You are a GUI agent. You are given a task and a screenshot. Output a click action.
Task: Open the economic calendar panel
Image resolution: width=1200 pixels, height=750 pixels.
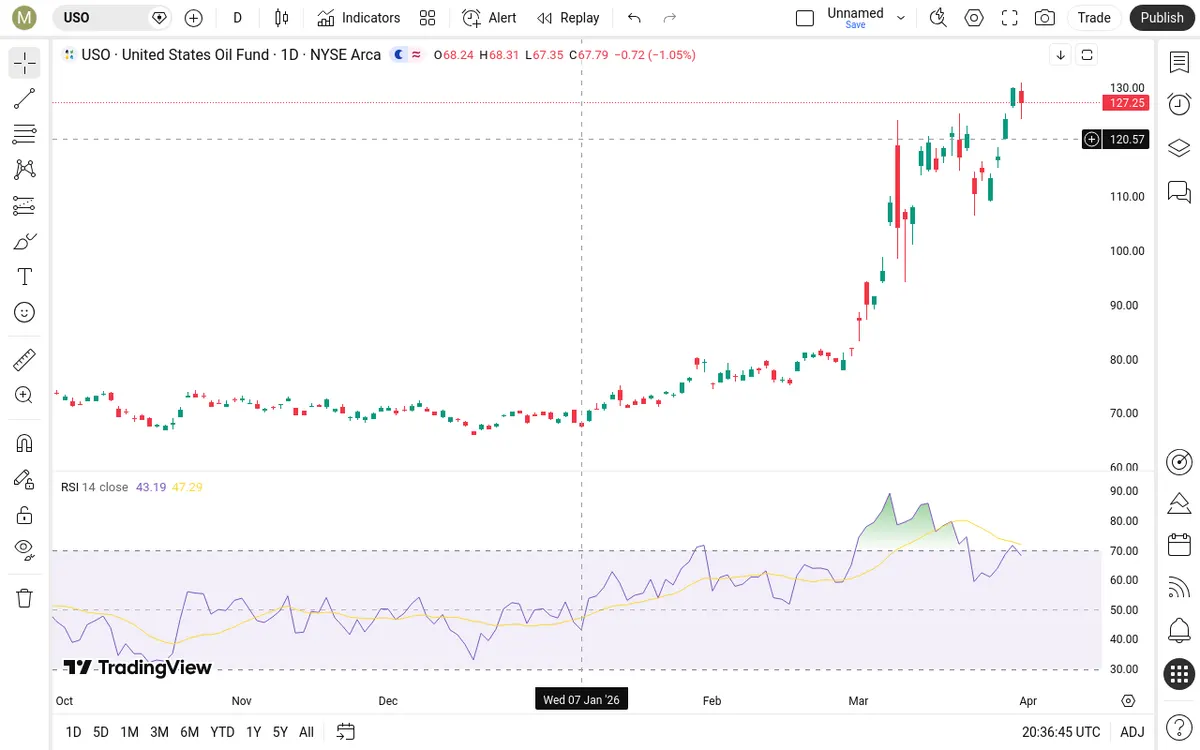tap(1179, 545)
